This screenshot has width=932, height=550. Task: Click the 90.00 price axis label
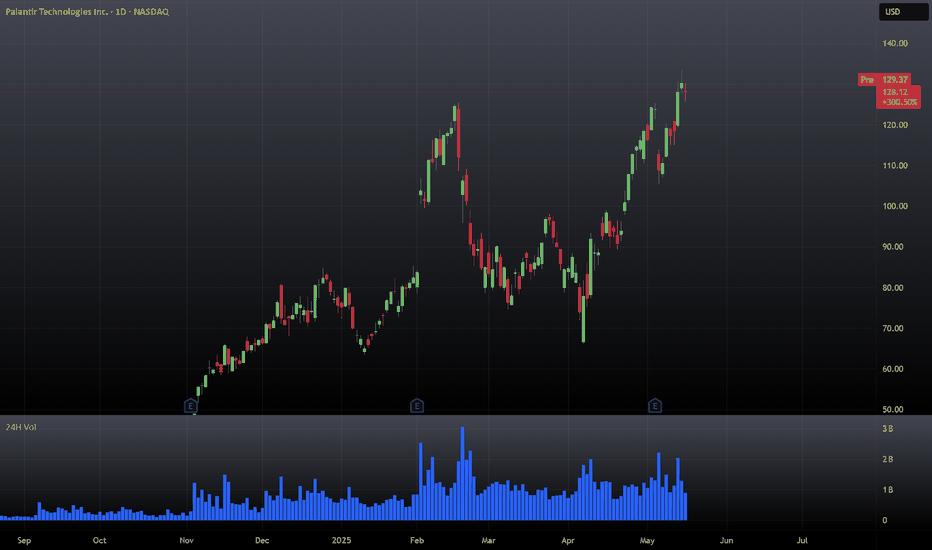click(x=893, y=247)
